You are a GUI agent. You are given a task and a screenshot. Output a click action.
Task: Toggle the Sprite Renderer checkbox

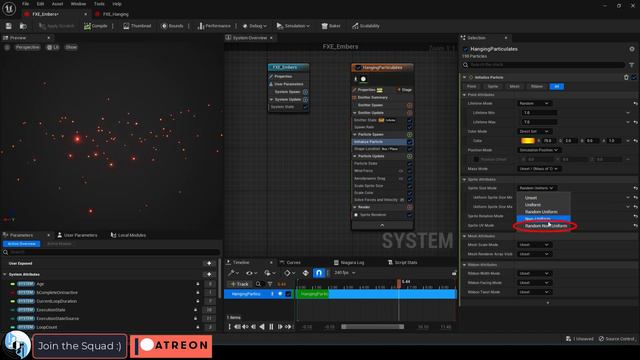(409, 215)
